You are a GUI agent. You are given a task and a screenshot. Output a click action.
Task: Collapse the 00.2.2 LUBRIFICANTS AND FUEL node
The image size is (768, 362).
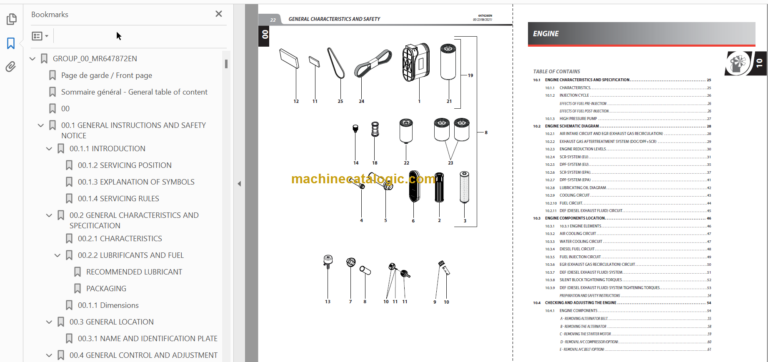57,256
